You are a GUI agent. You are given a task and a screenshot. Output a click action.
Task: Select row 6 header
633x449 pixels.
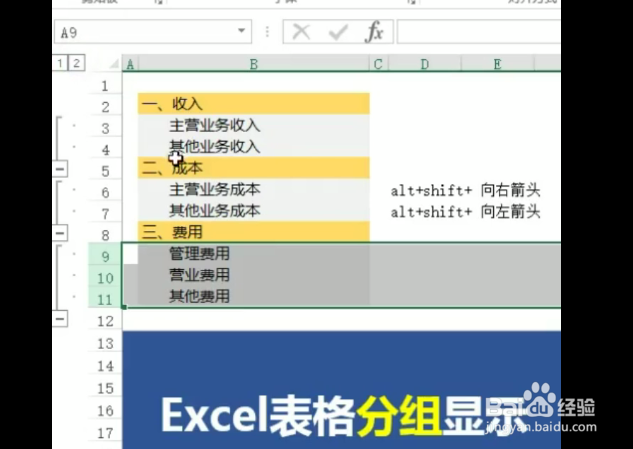(x=105, y=192)
